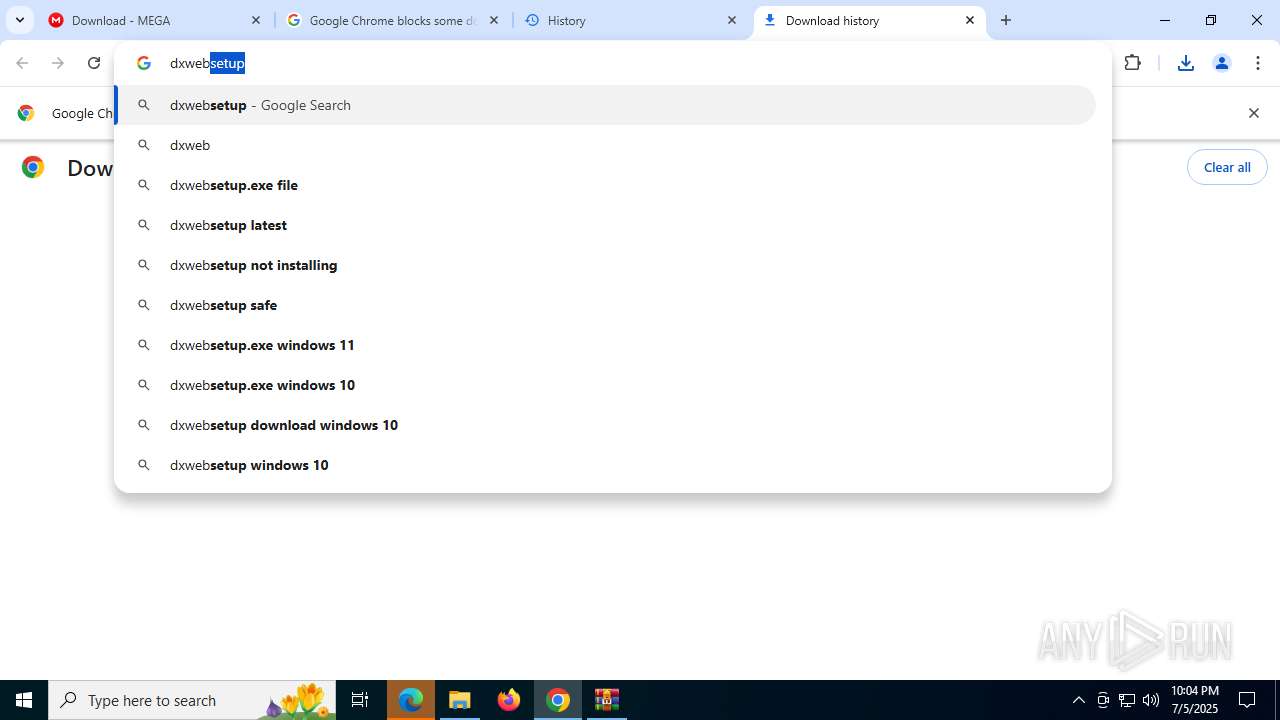Select dxwebsetup not installing suggestion
The width and height of the screenshot is (1280, 720).
point(605,265)
